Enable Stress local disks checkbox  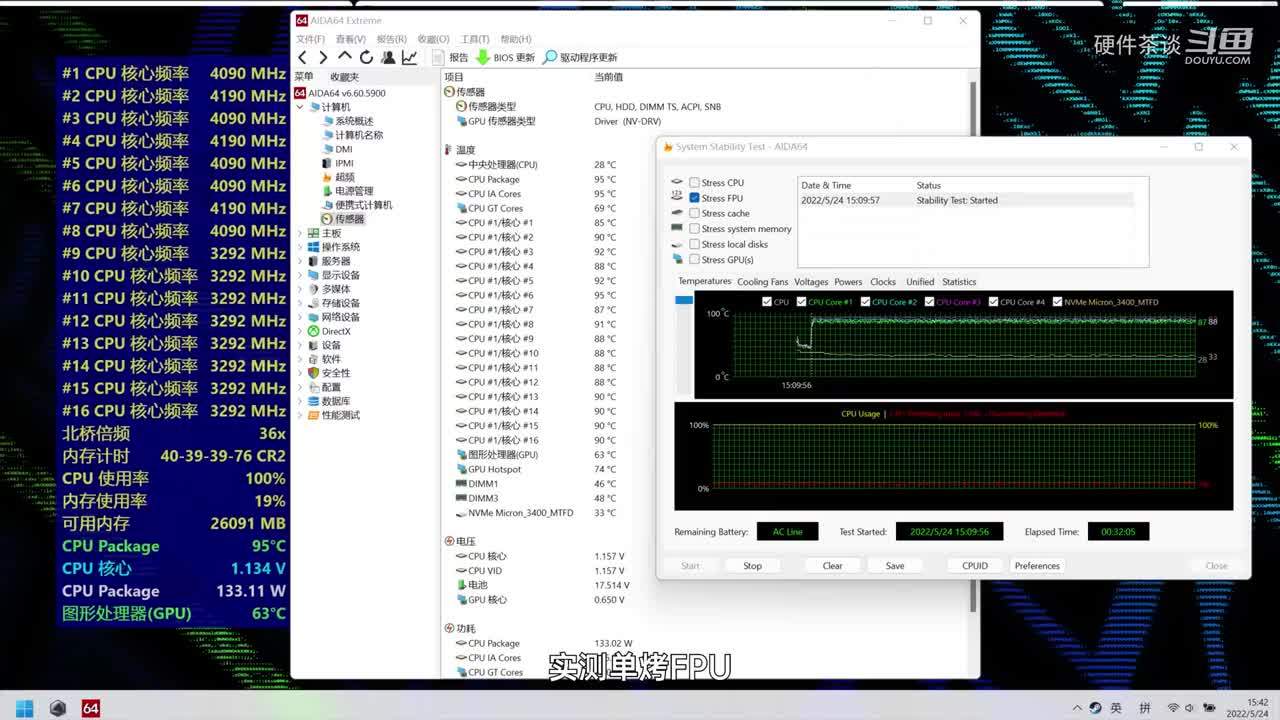694,244
